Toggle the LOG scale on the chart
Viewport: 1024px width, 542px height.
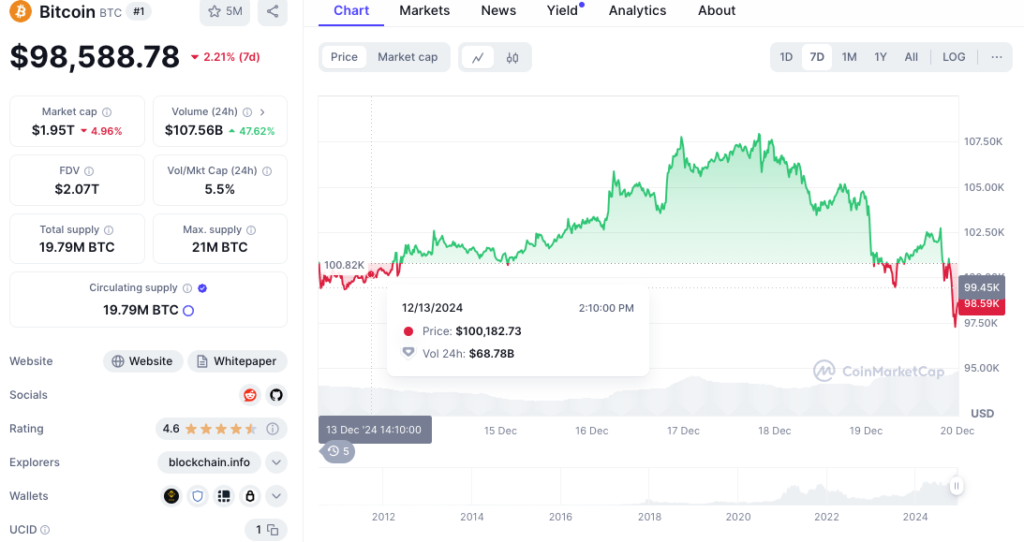click(x=953, y=57)
